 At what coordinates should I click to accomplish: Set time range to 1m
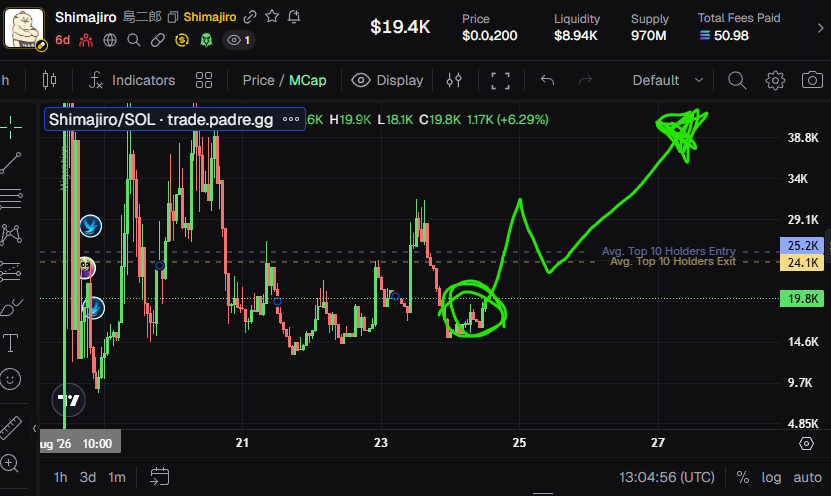pos(117,477)
